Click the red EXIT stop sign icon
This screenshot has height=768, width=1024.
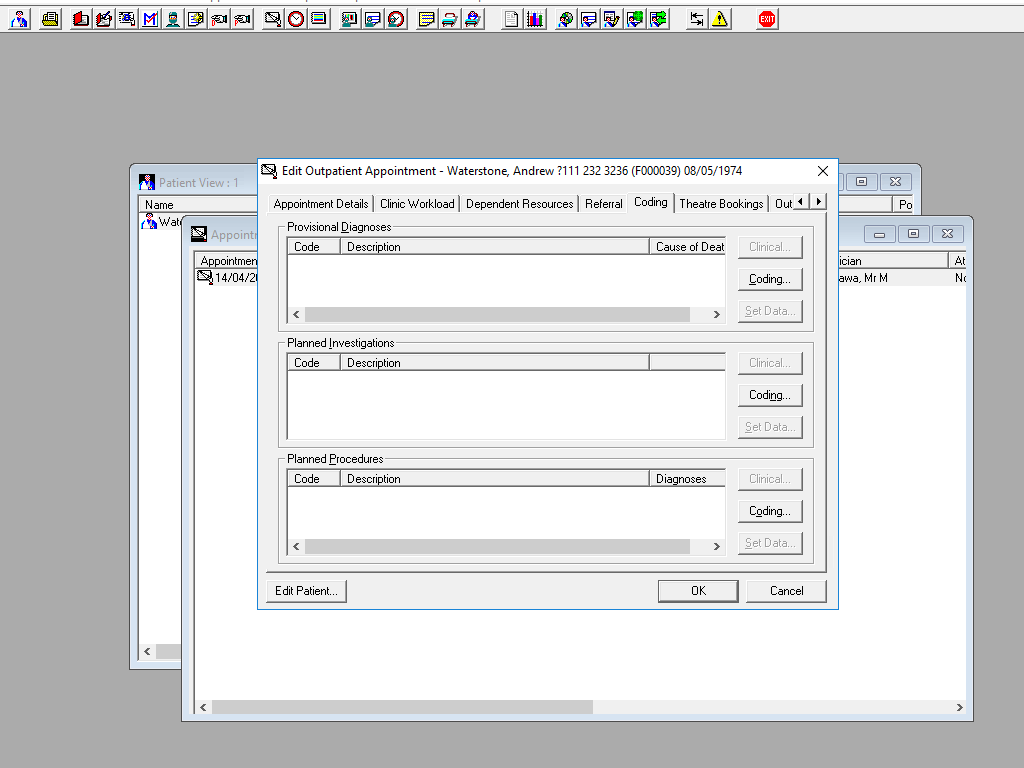pyautogui.click(x=767, y=19)
